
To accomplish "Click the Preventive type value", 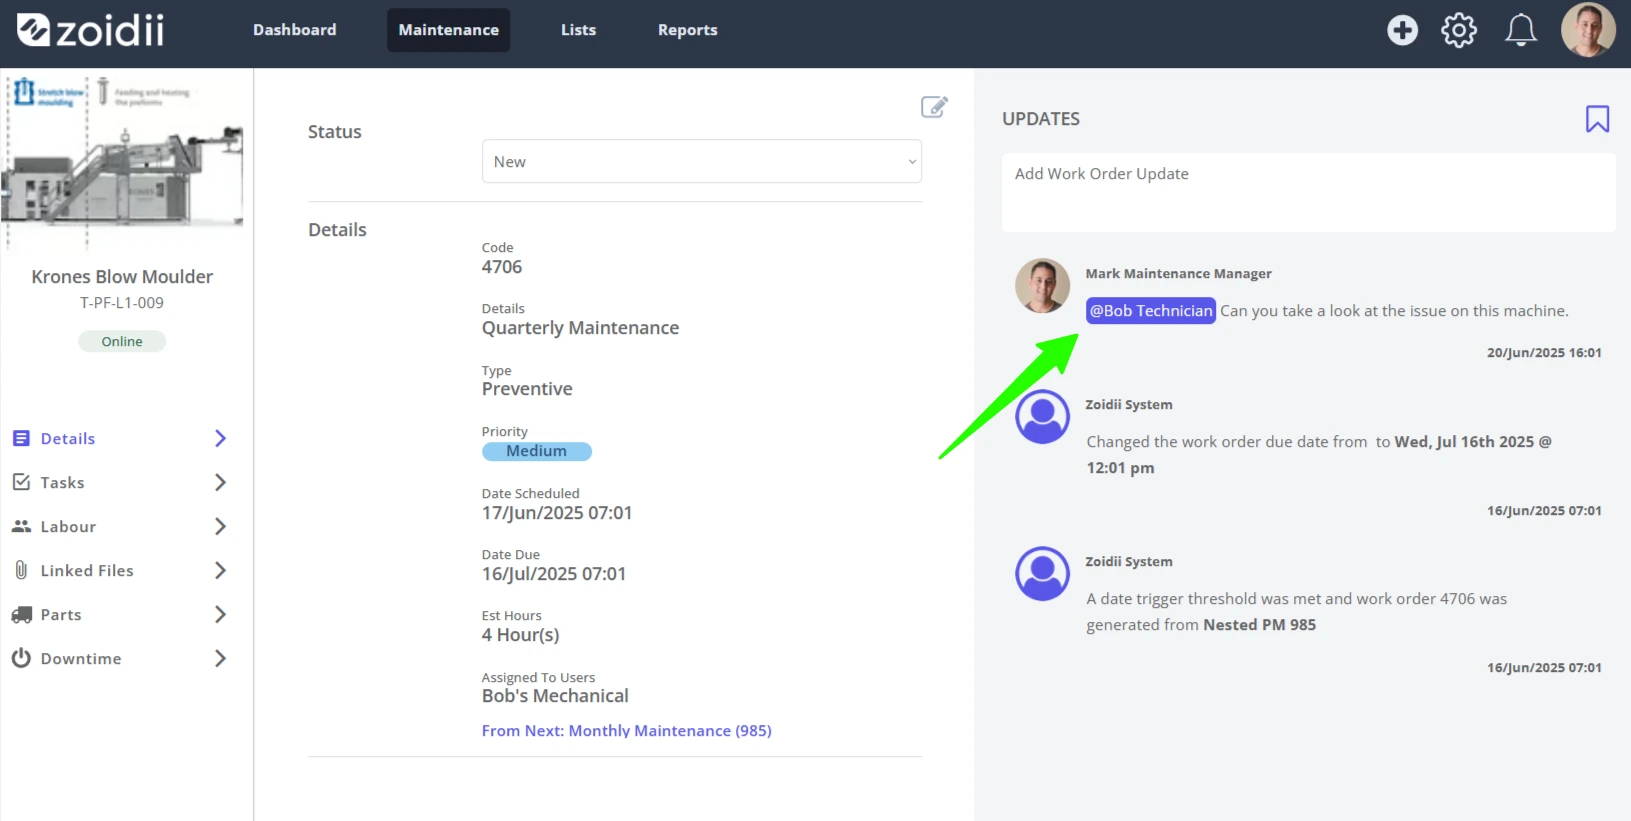I will pyautogui.click(x=527, y=389).
